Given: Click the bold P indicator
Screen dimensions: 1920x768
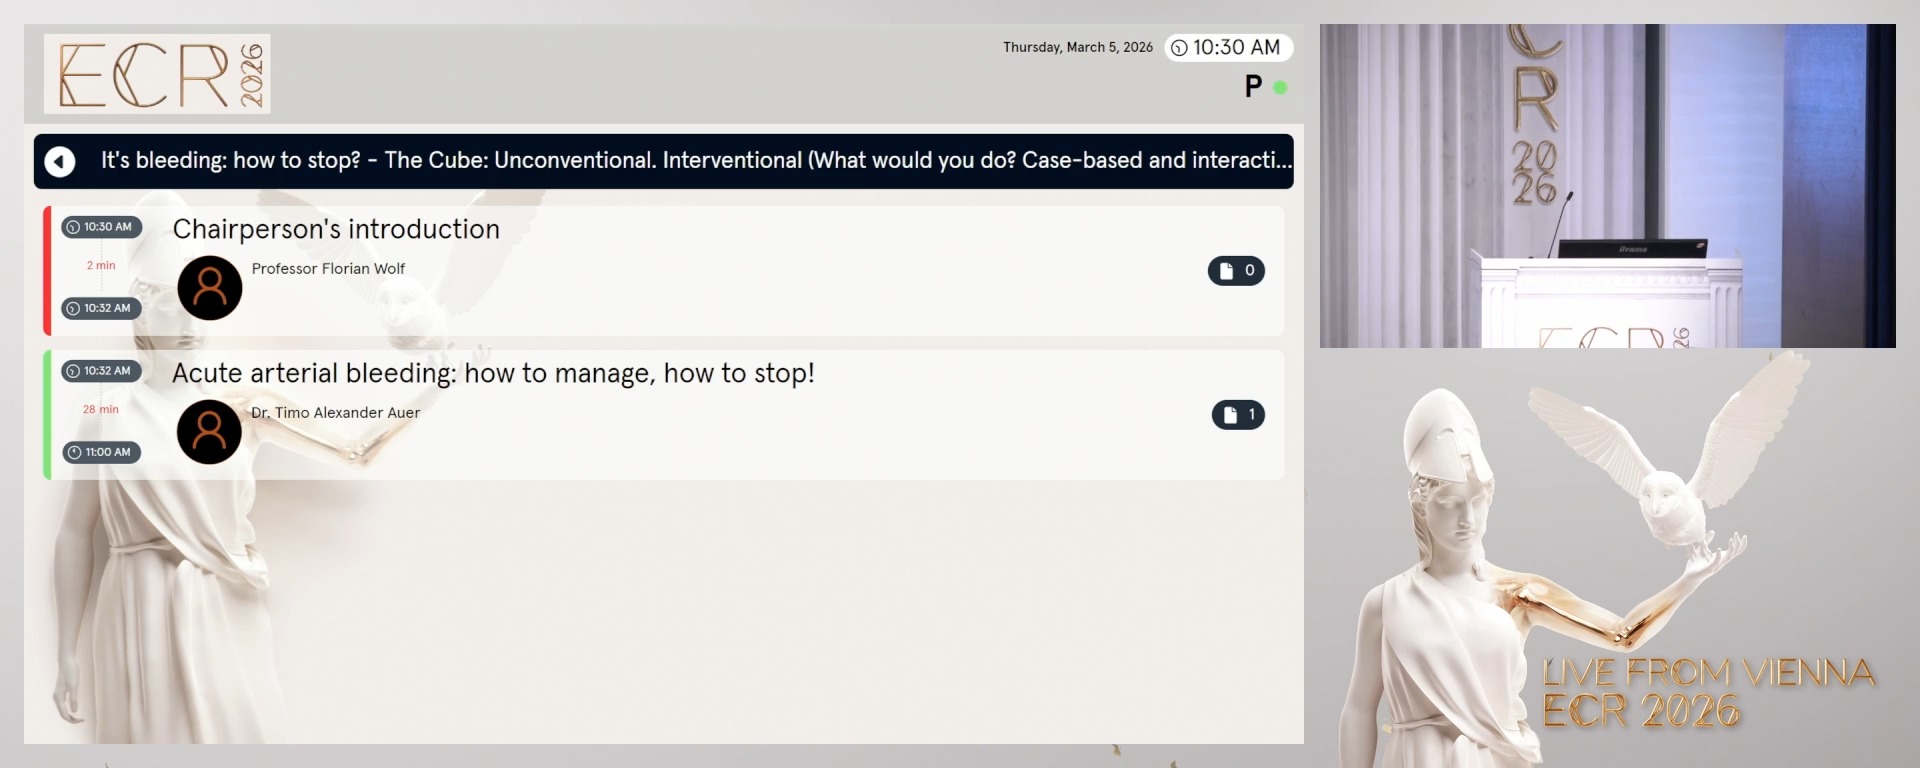Looking at the screenshot, I should pyautogui.click(x=1253, y=87).
